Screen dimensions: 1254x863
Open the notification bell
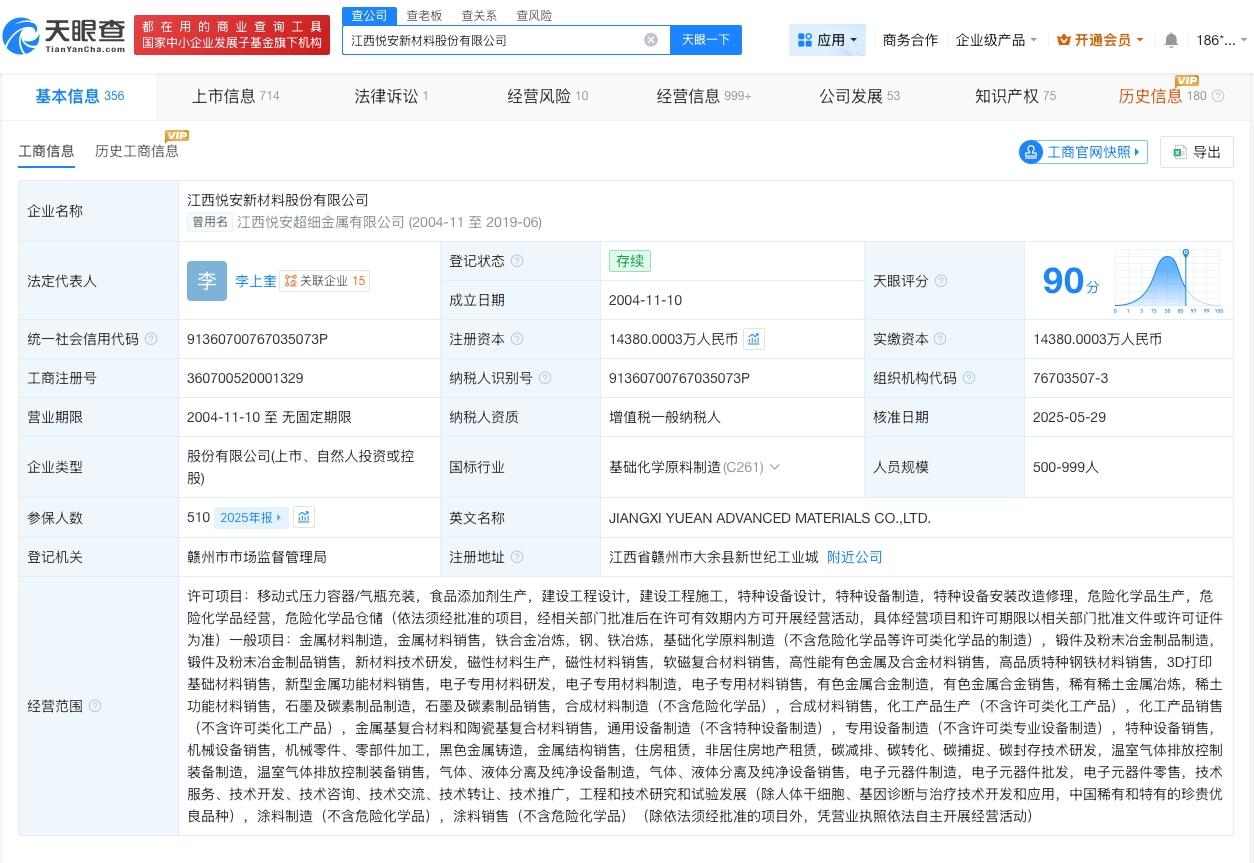click(1171, 40)
